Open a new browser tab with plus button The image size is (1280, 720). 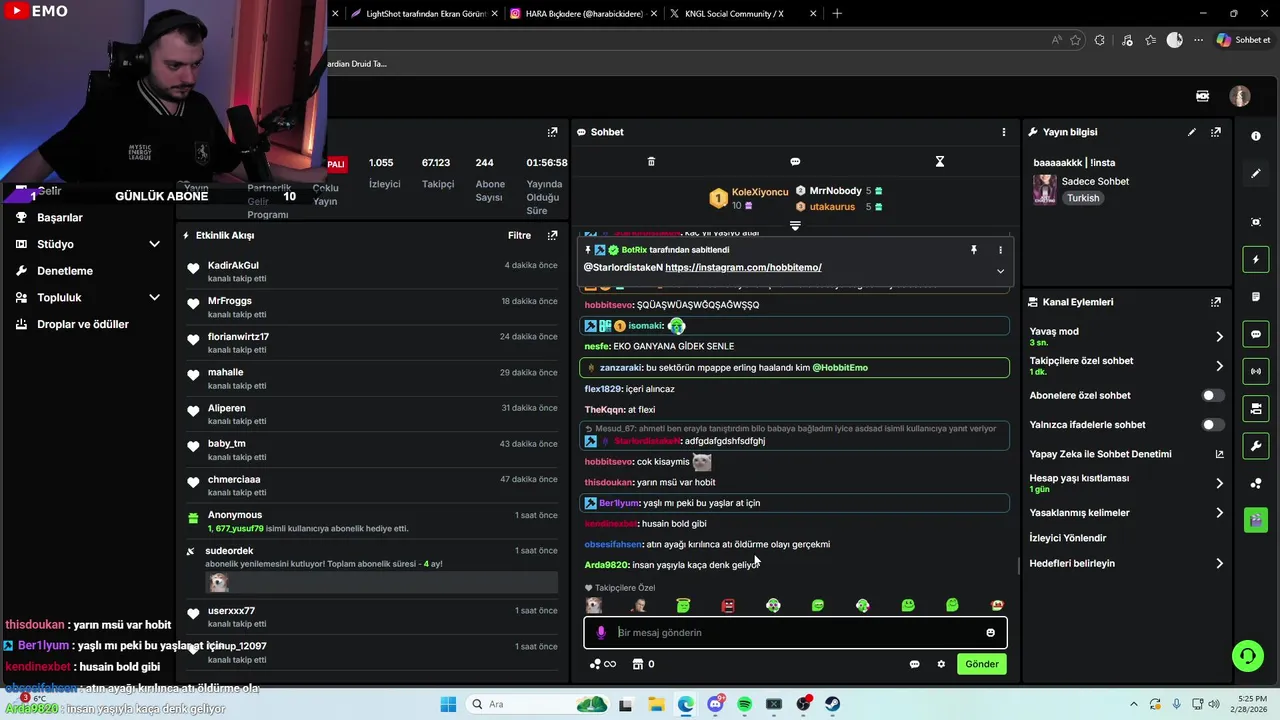click(x=837, y=14)
